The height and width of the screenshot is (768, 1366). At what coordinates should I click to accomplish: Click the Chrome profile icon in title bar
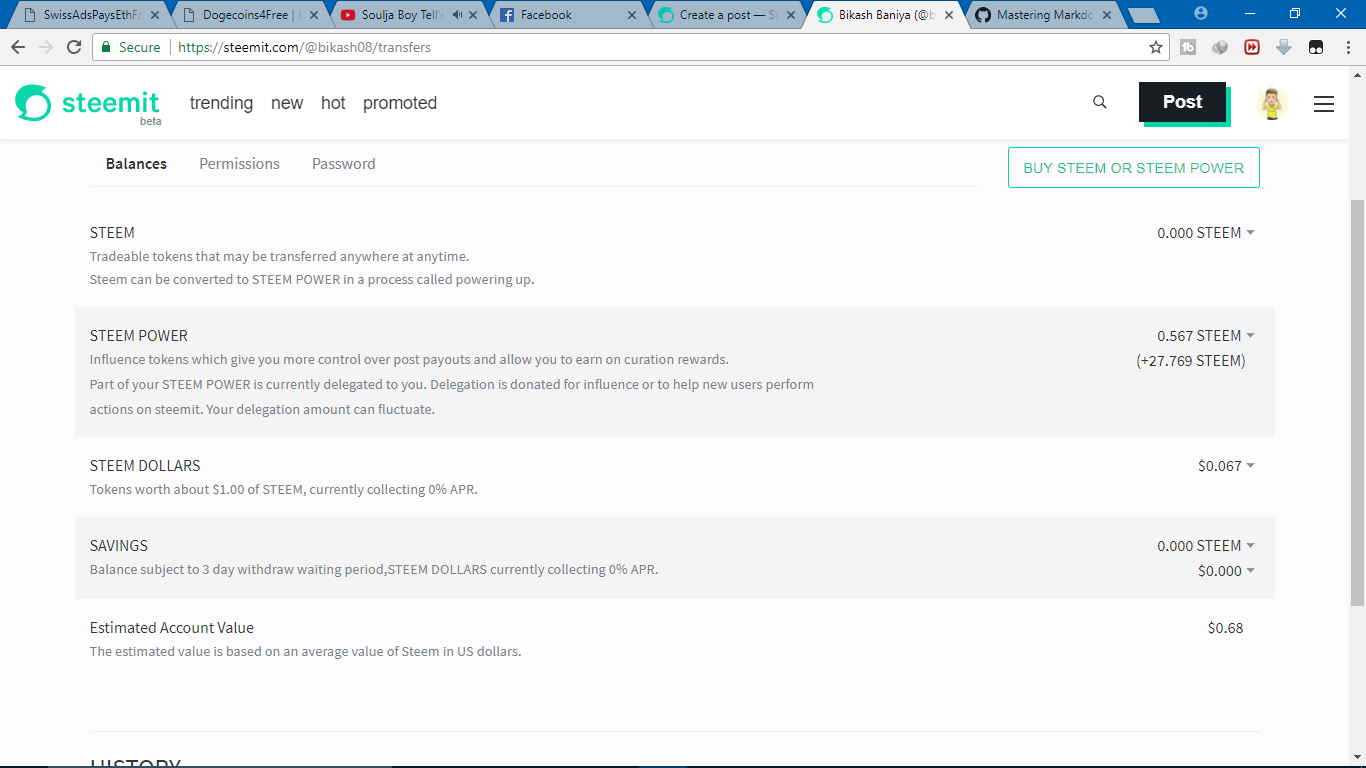tap(1201, 13)
